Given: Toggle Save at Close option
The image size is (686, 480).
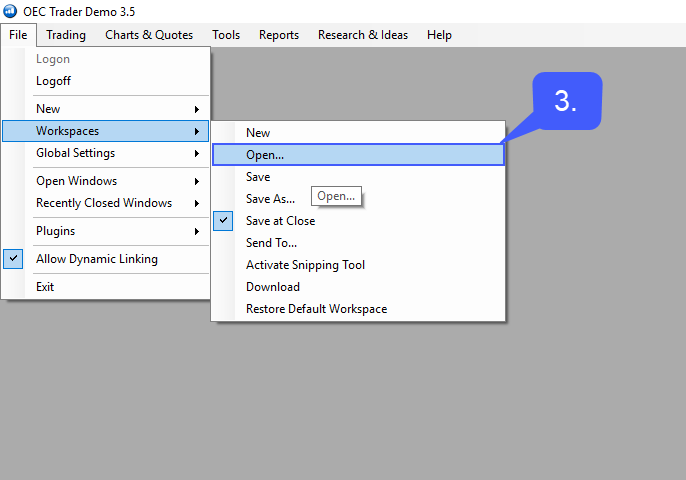Looking at the screenshot, I should (x=358, y=221).
